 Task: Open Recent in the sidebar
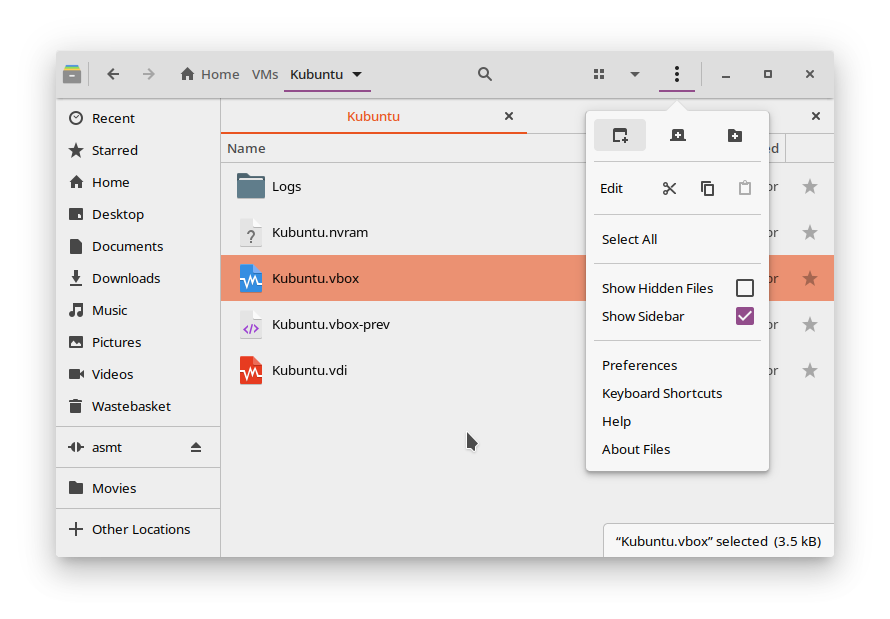coord(138,118)
